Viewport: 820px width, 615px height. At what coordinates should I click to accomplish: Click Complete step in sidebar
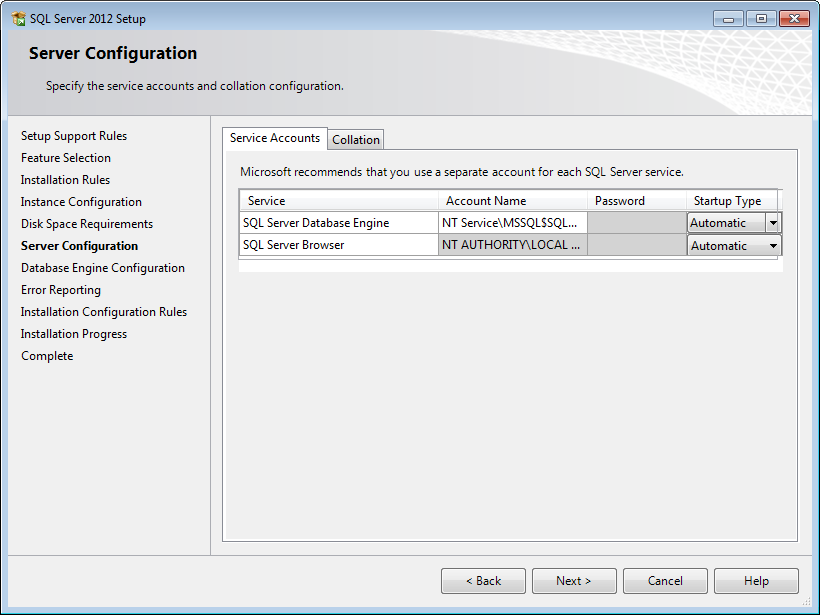[47, 356]
